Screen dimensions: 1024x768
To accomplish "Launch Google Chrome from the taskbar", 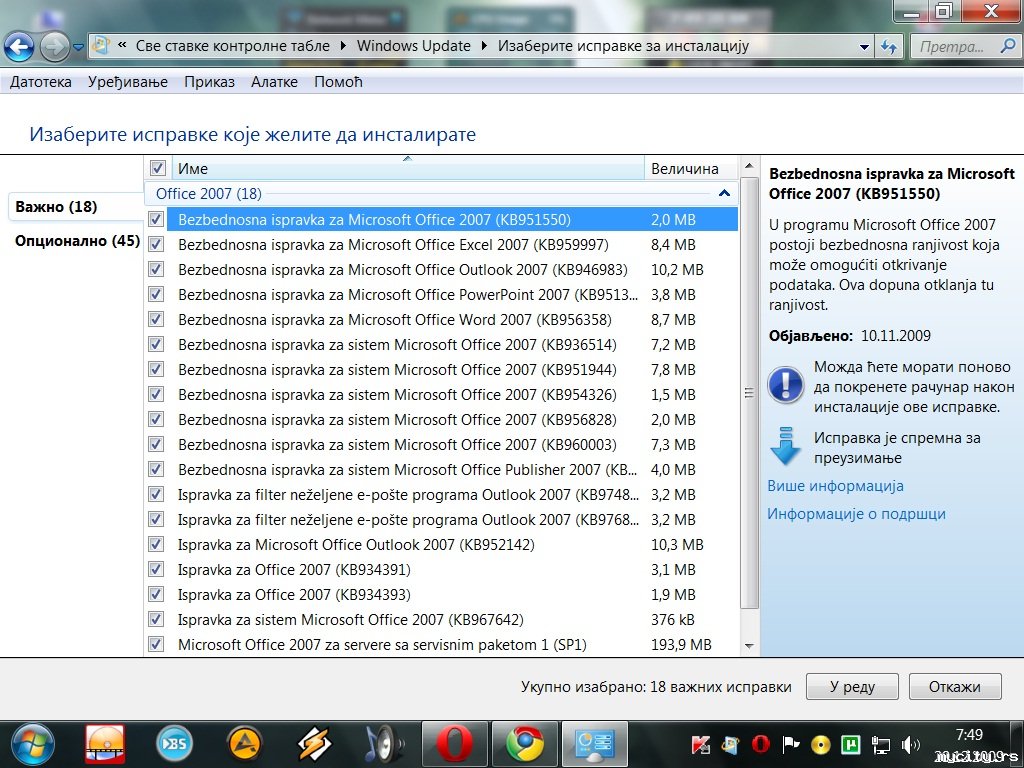I will 525,744.
